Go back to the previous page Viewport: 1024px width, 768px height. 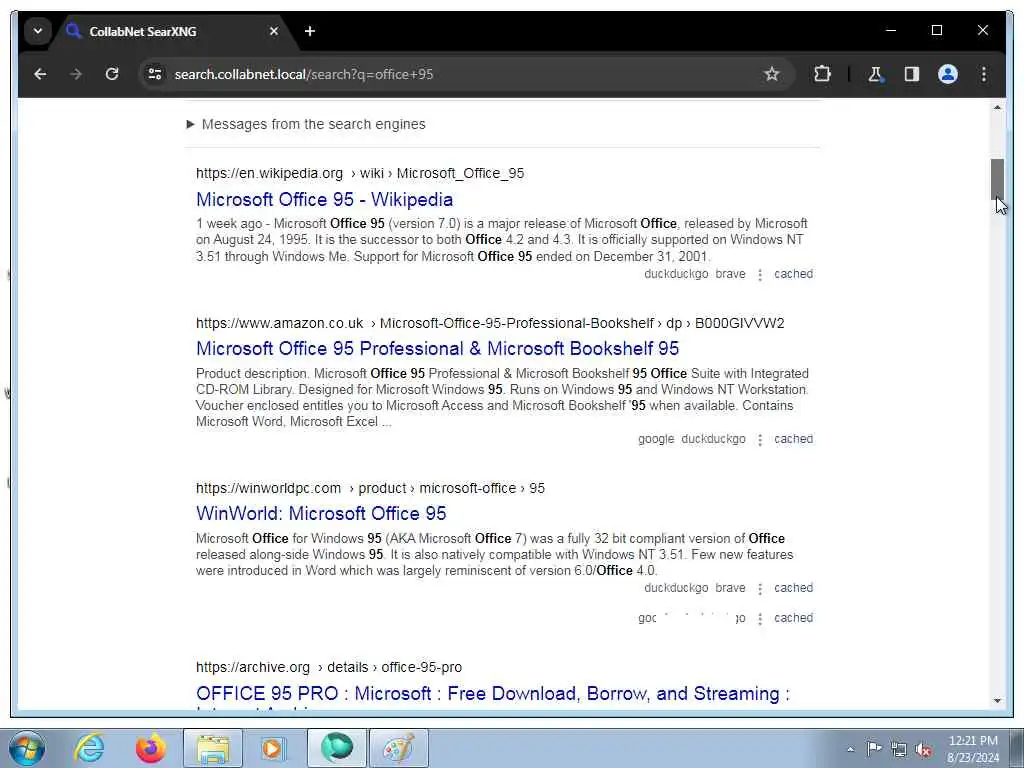(x=40, y=74)
